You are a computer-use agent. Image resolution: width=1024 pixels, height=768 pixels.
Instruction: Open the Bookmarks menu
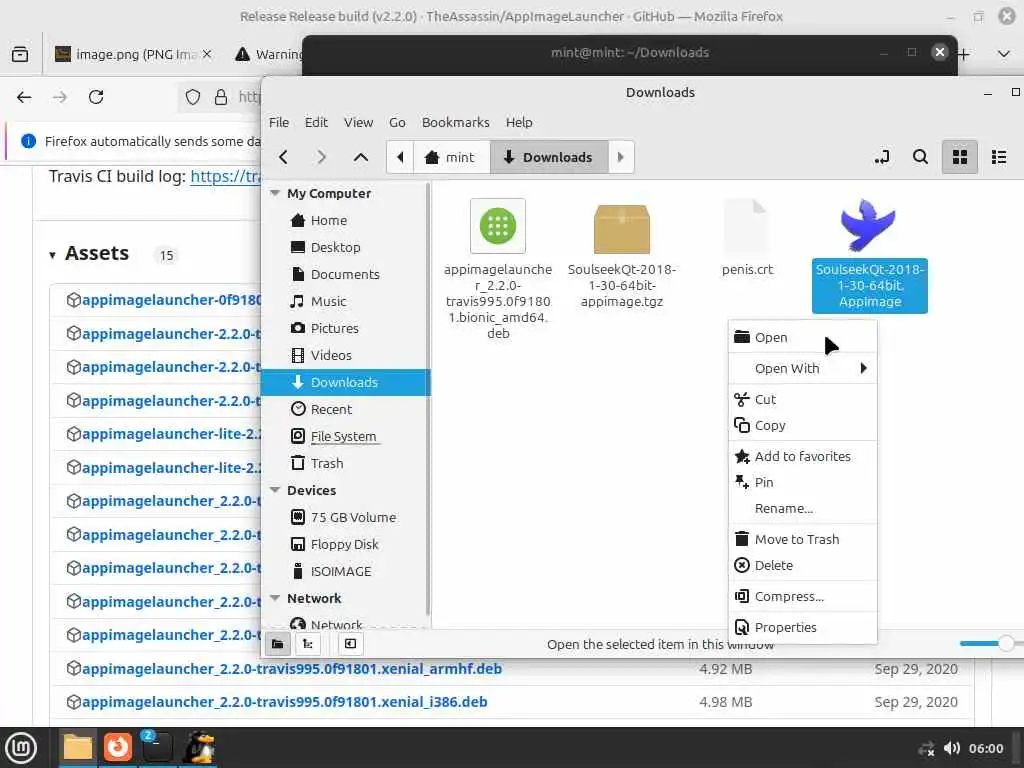click(x=455, y=122)
